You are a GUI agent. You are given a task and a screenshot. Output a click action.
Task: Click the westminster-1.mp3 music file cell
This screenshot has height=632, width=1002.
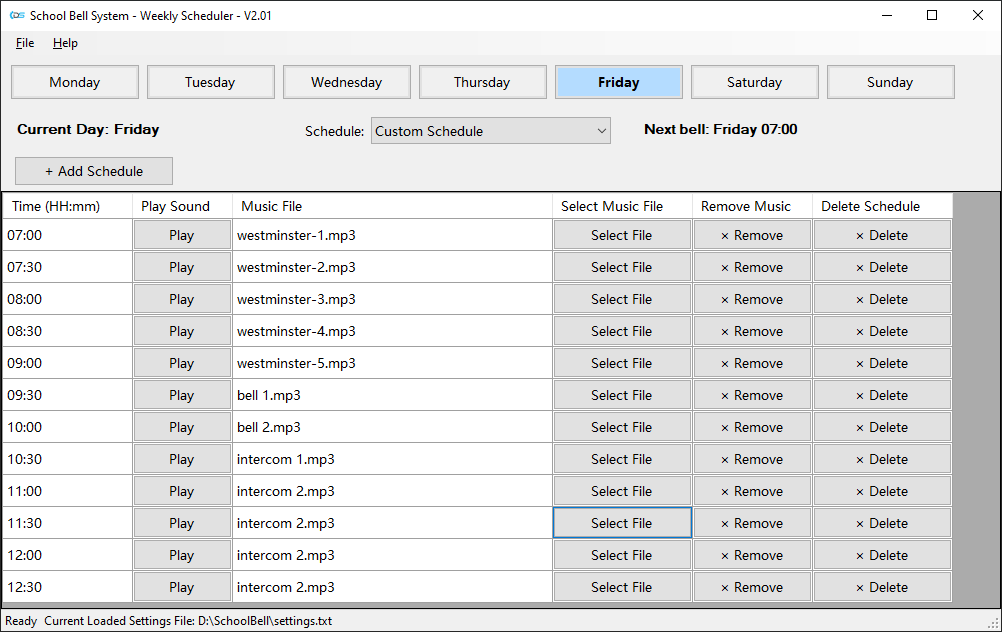[x=392, y=235]
